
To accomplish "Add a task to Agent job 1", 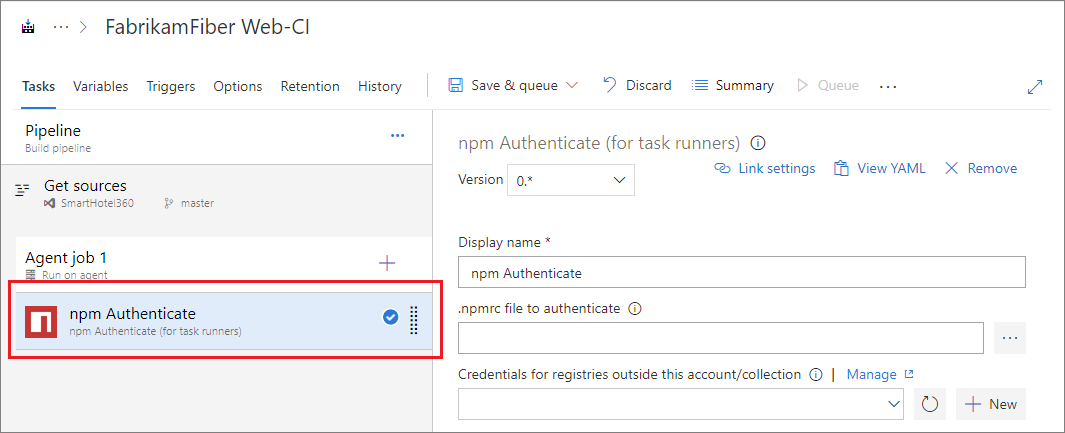I will pyautogui.click(x=387, y=263).
